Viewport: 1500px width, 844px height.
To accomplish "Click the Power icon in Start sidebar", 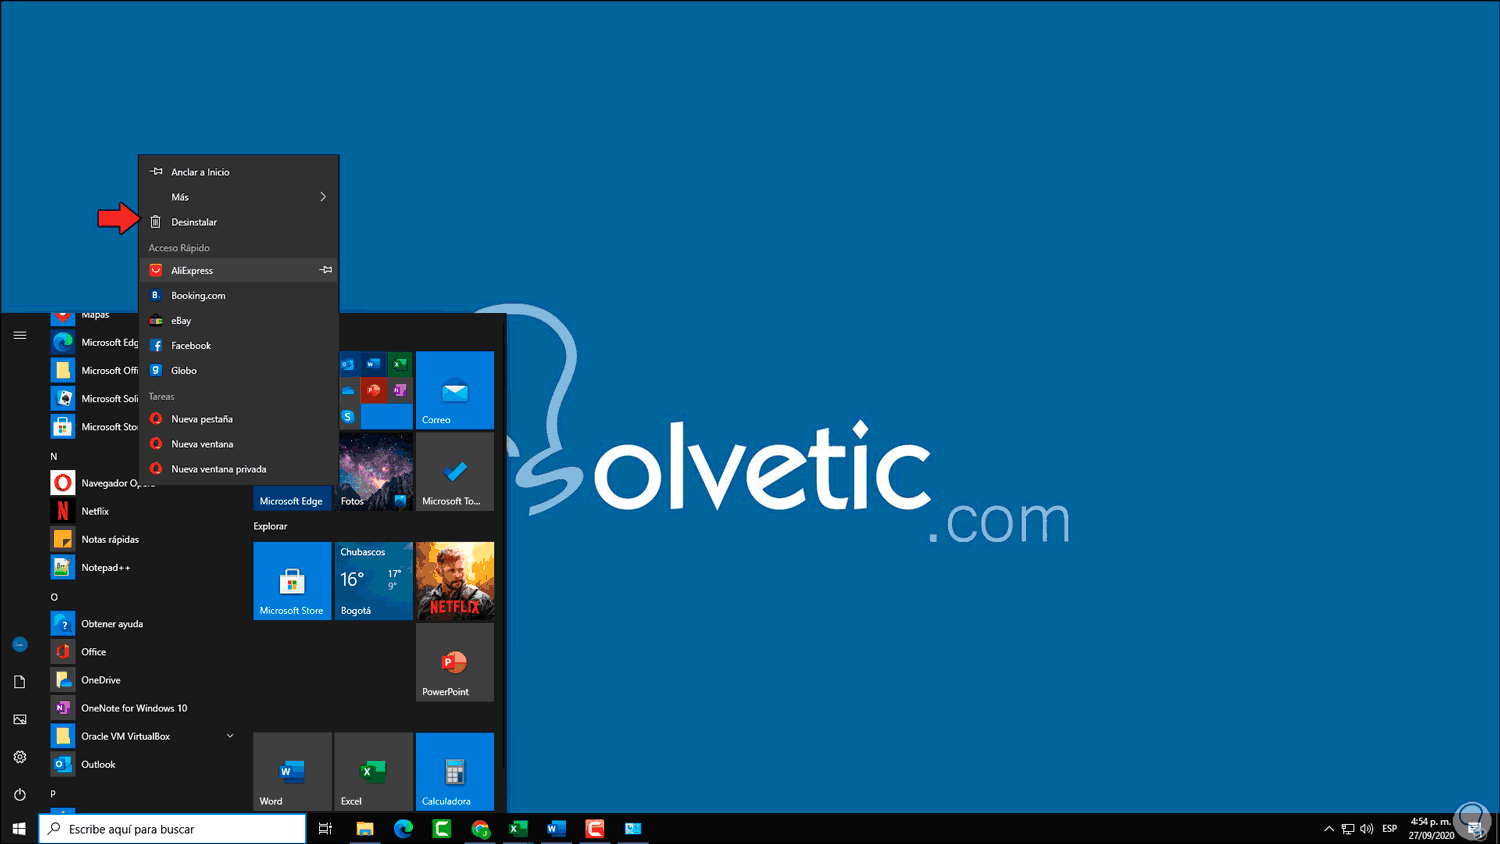I will pyautogui.click(x=20, y=794).
